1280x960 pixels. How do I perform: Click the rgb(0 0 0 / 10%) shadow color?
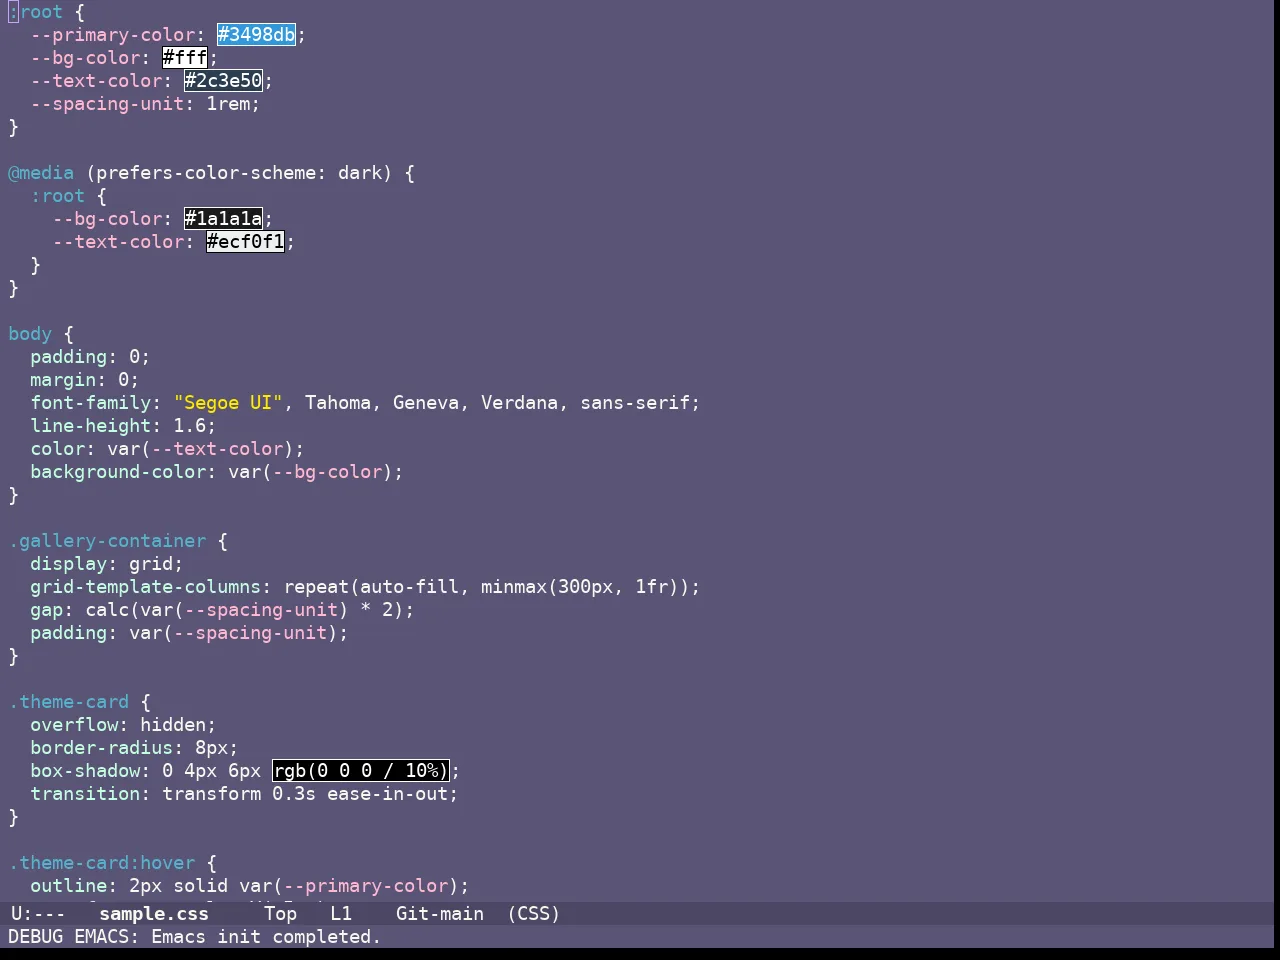[x=361, y=771]
